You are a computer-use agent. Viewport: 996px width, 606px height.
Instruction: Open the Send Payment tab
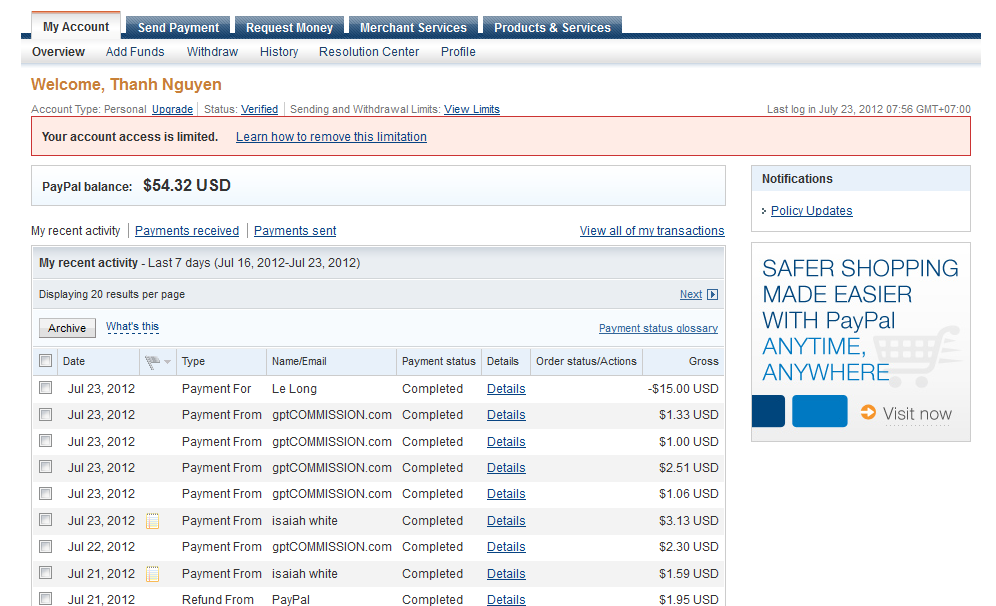coord(178,27)
